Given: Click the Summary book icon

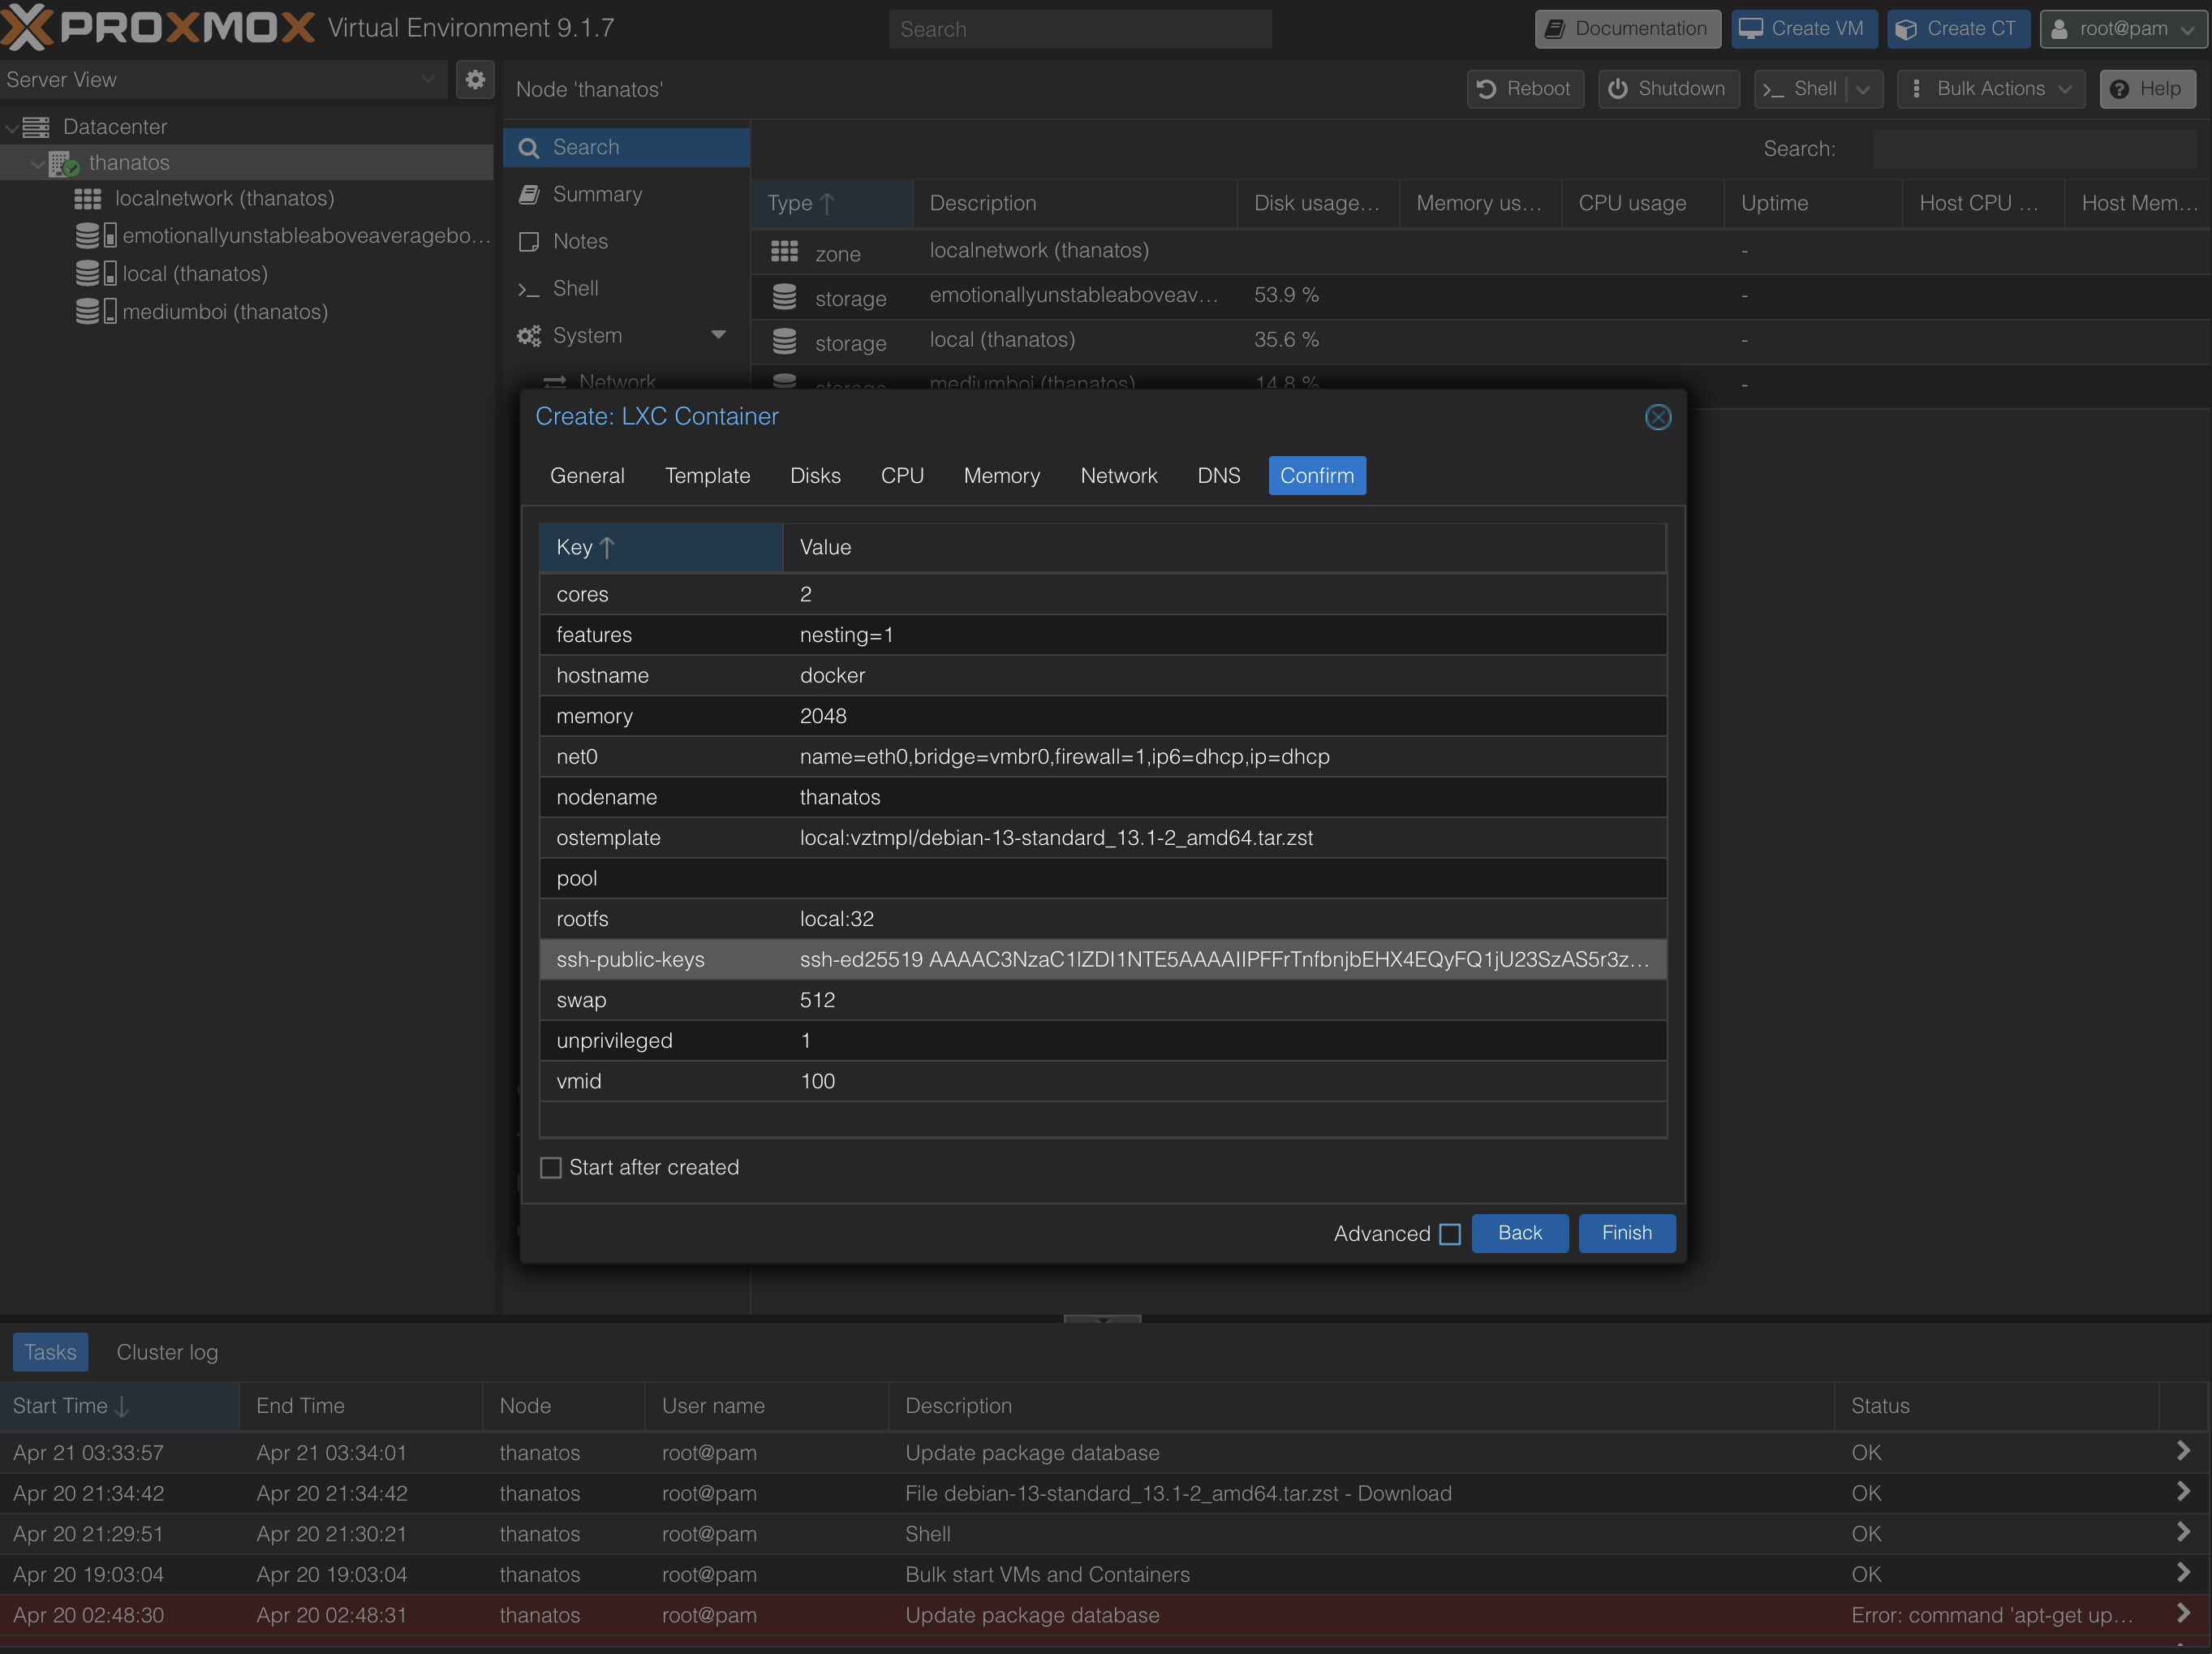Looking at the screenshot, I should point(529,195).
